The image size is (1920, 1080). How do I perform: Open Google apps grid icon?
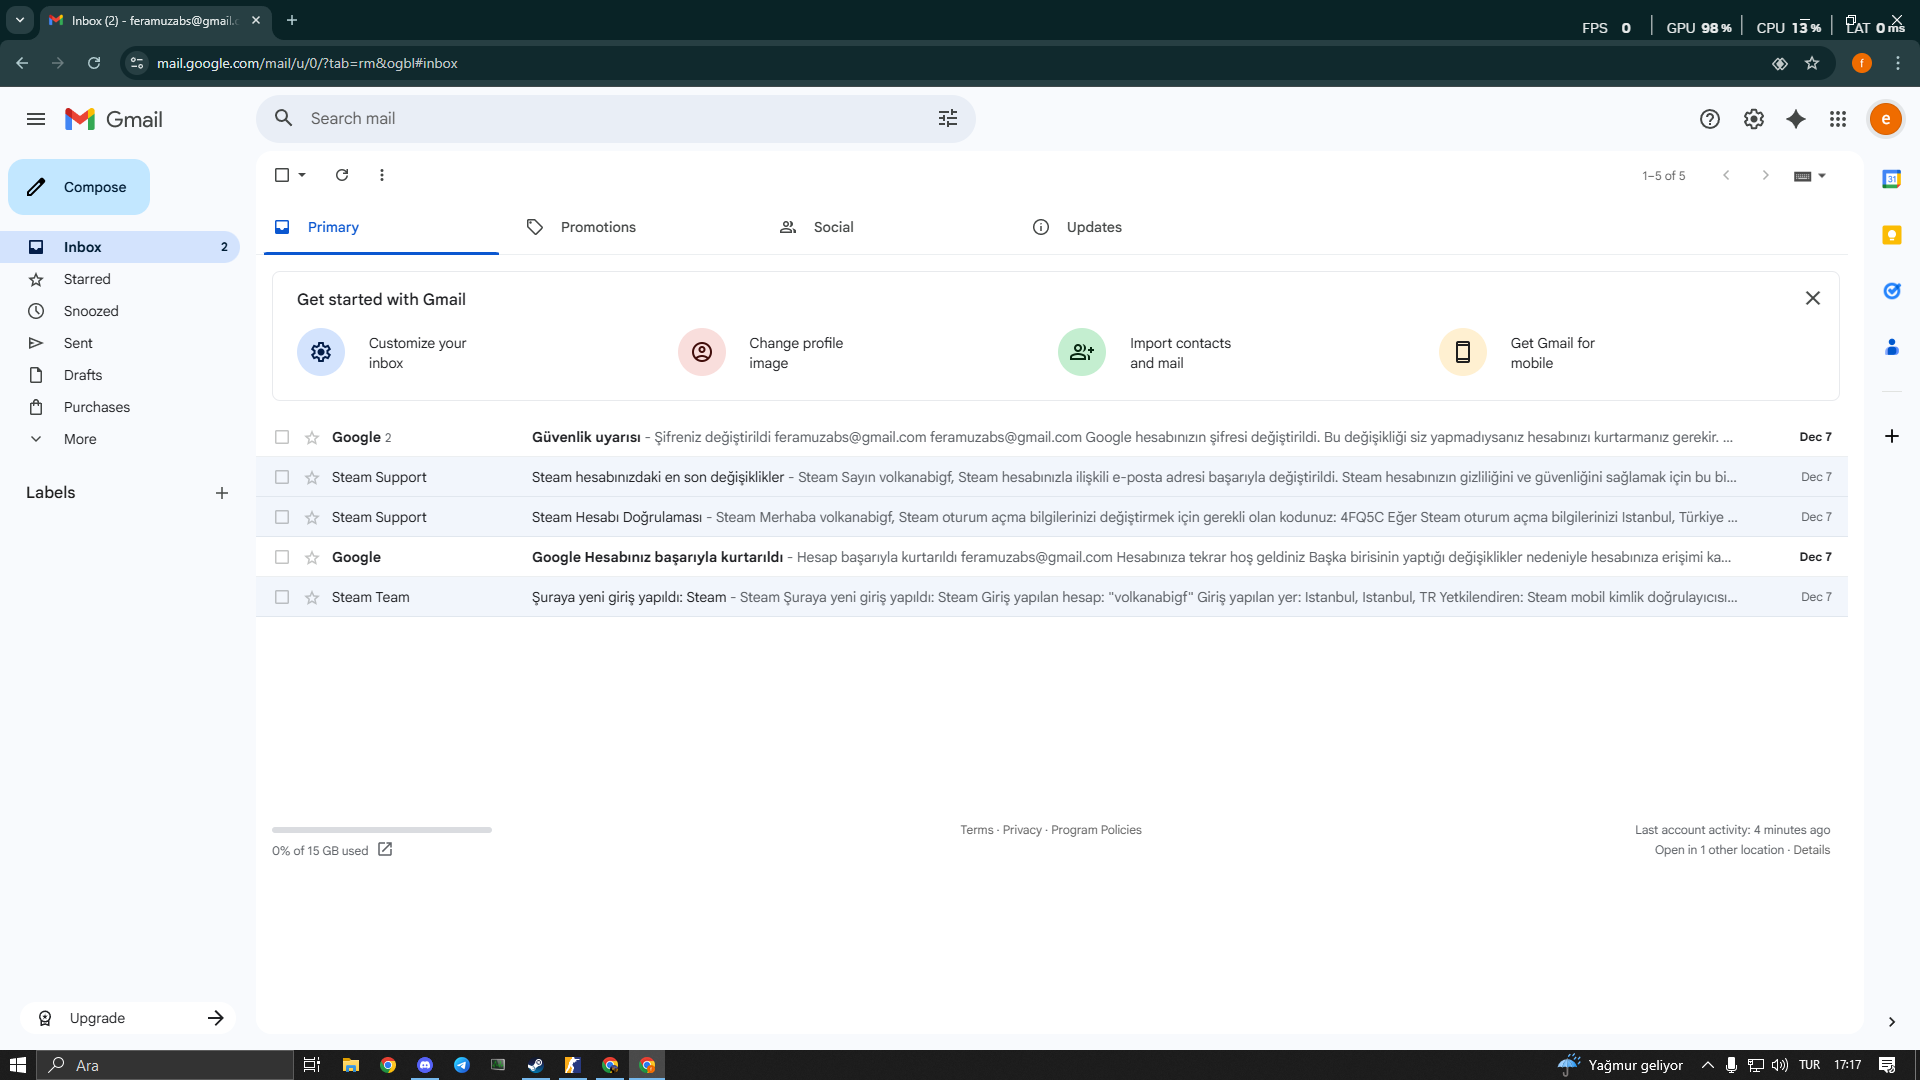[x=1838, y=119]
